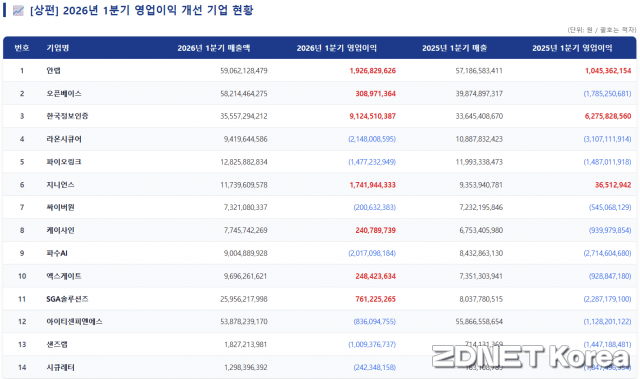Click the blue loss figure (2,714,604,680)

607,253
